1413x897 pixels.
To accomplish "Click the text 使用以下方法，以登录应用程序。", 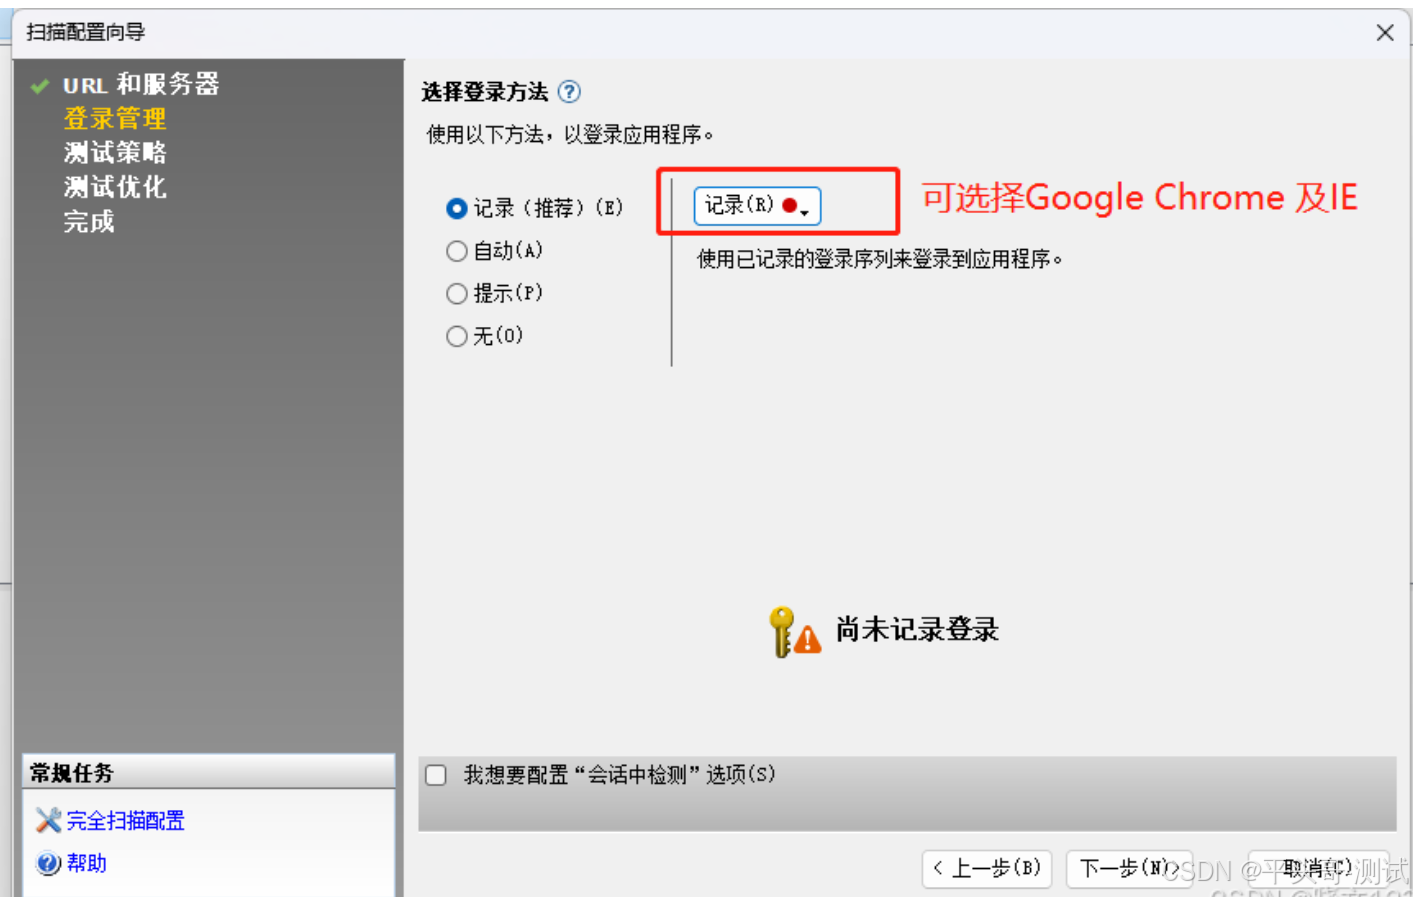I will [570, 135].
